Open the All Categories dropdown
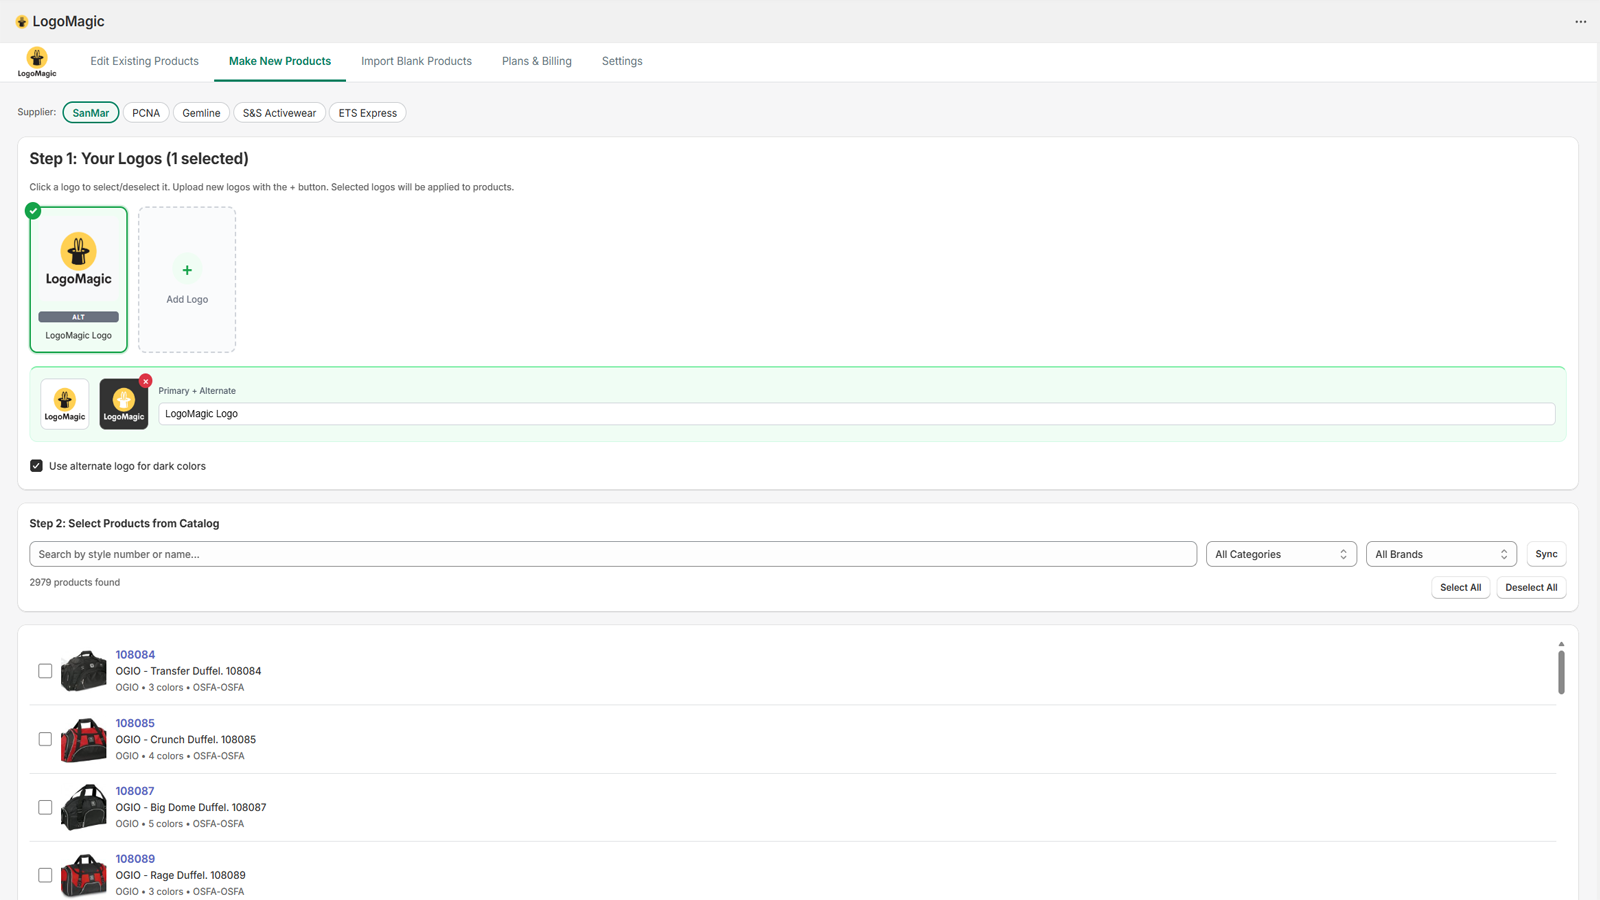Screen dimensions: 1600x900 (1281, 553)
